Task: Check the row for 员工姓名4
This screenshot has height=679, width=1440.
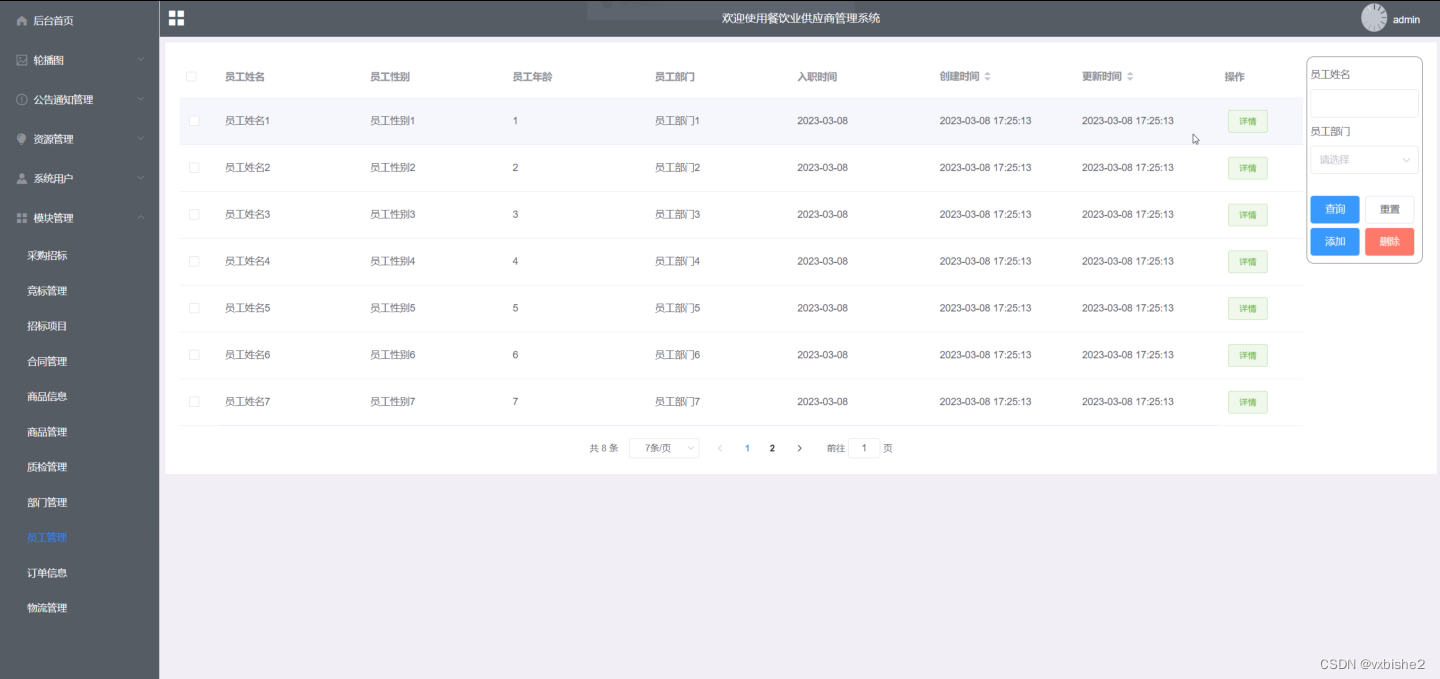Action: tap(194, 262)
